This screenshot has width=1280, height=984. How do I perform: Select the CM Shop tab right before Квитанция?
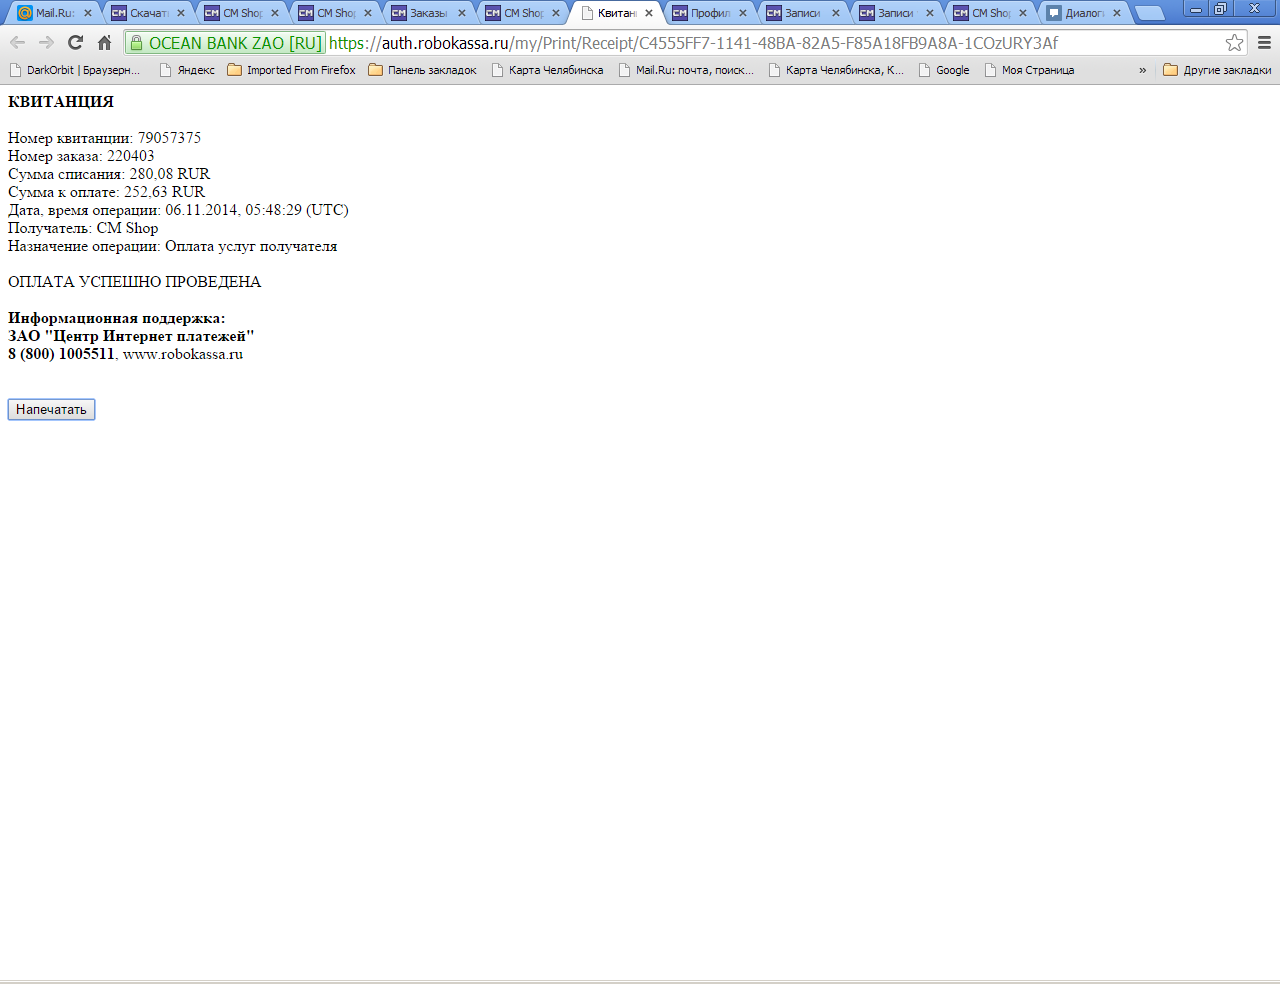click(x=522, y=13)
